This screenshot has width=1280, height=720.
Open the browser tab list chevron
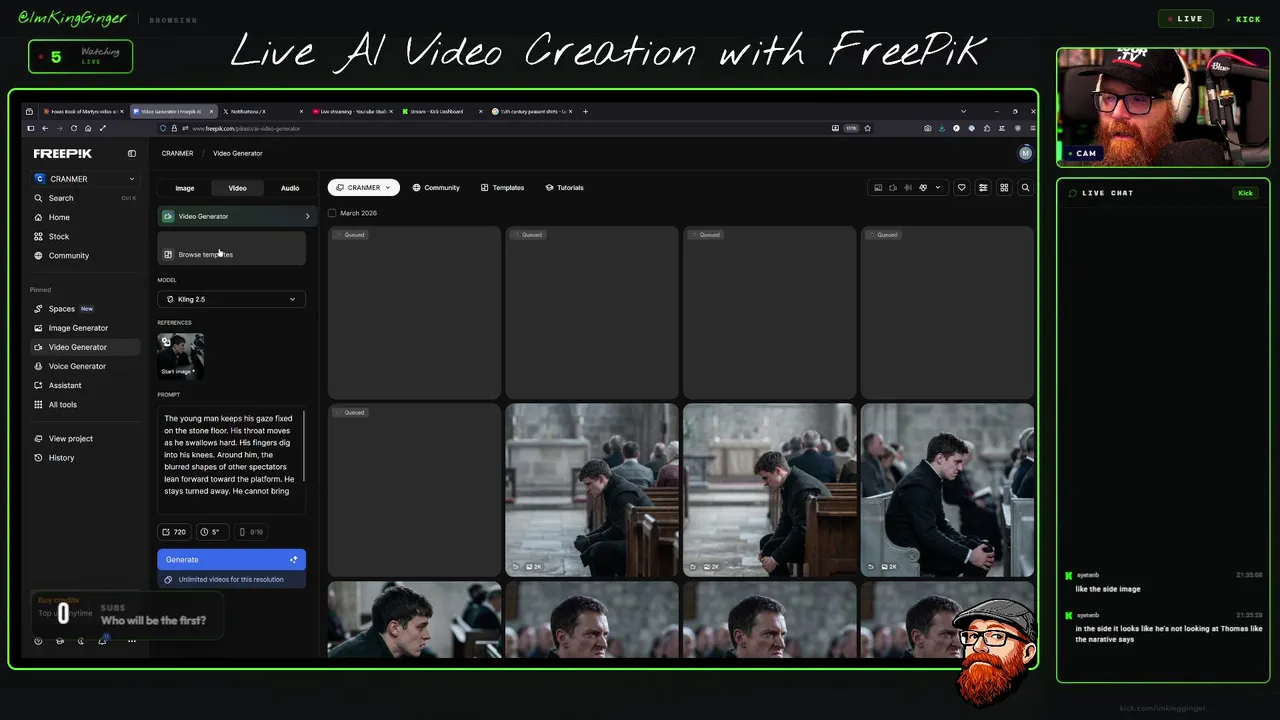963,111
